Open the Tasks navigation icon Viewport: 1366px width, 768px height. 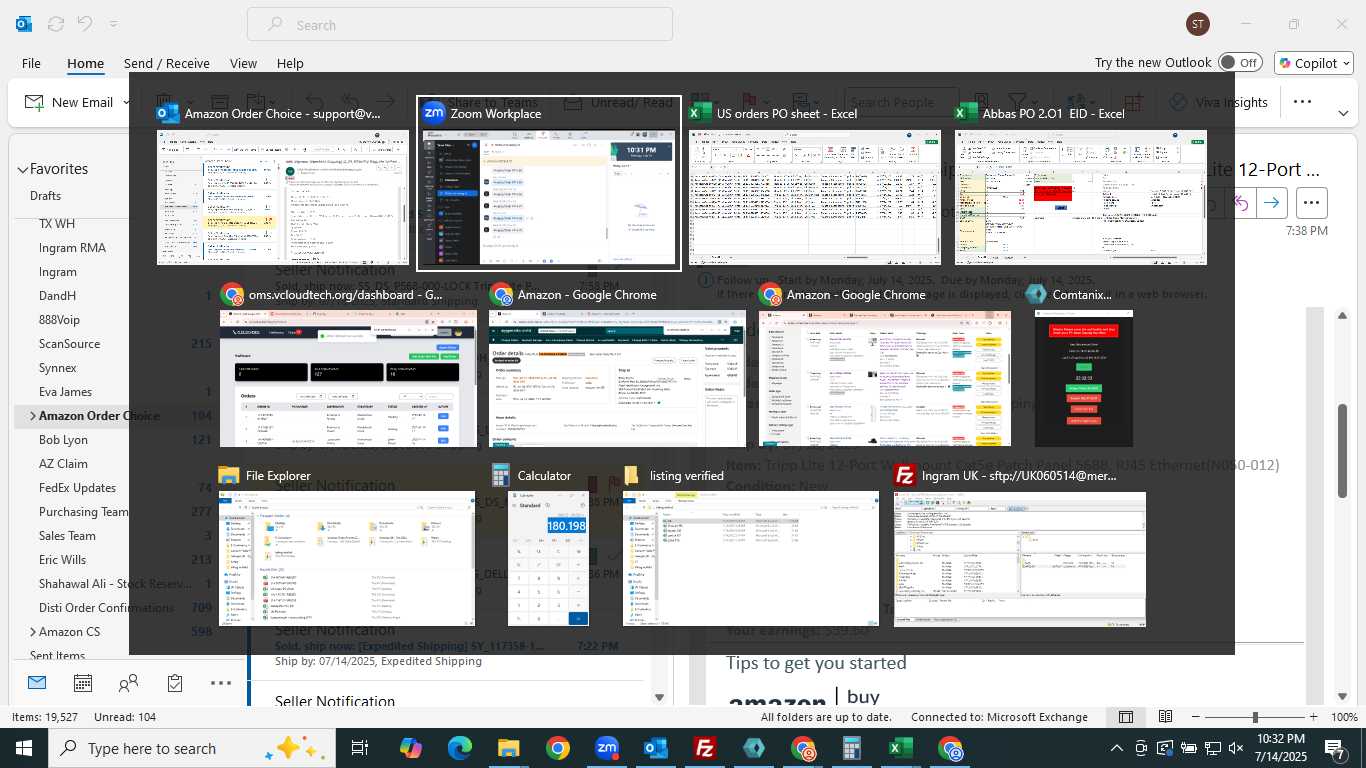click(x=175, y=683)
